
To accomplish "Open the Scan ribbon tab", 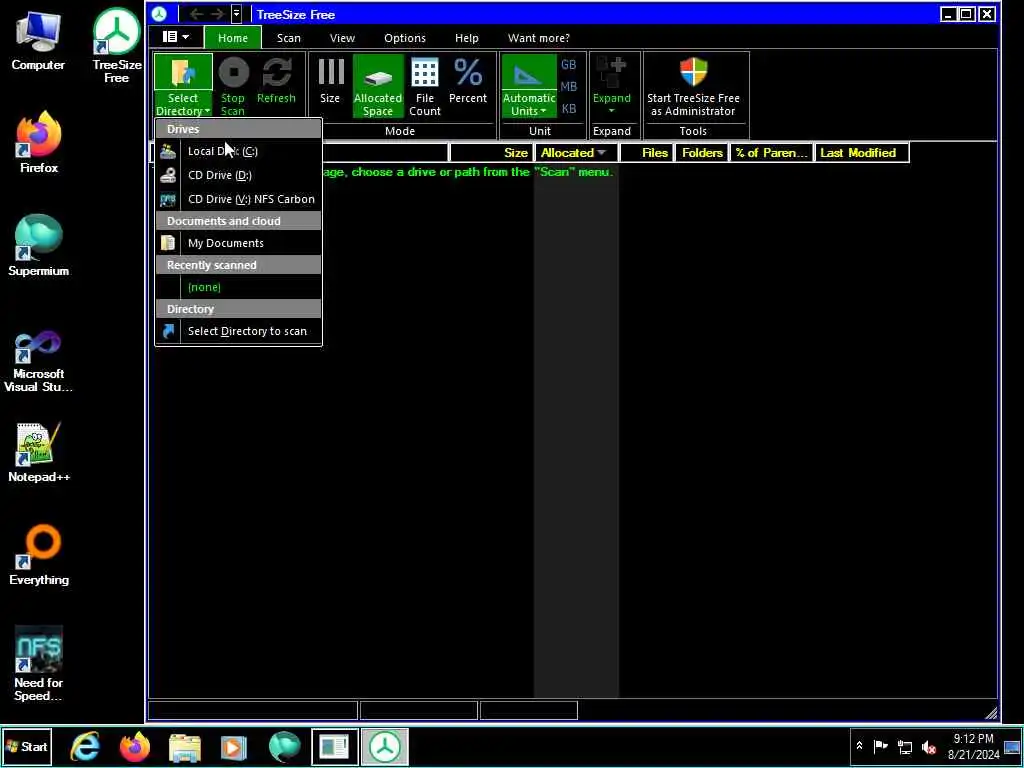I will [289, 38].
